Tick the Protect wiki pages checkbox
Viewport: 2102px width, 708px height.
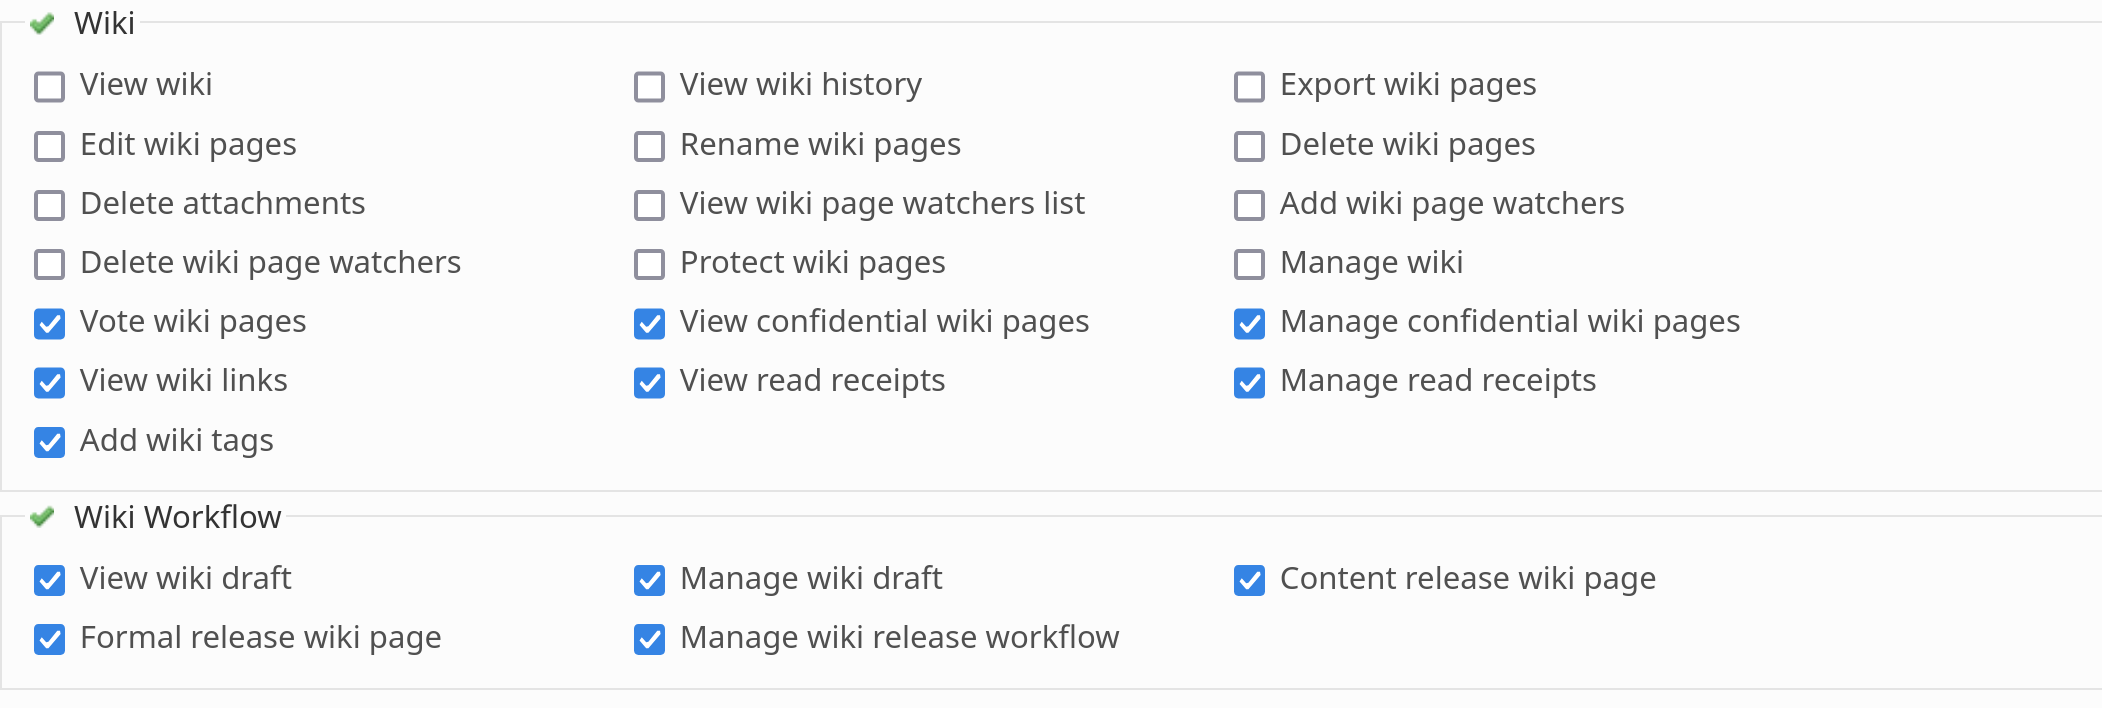pos(649,264)
